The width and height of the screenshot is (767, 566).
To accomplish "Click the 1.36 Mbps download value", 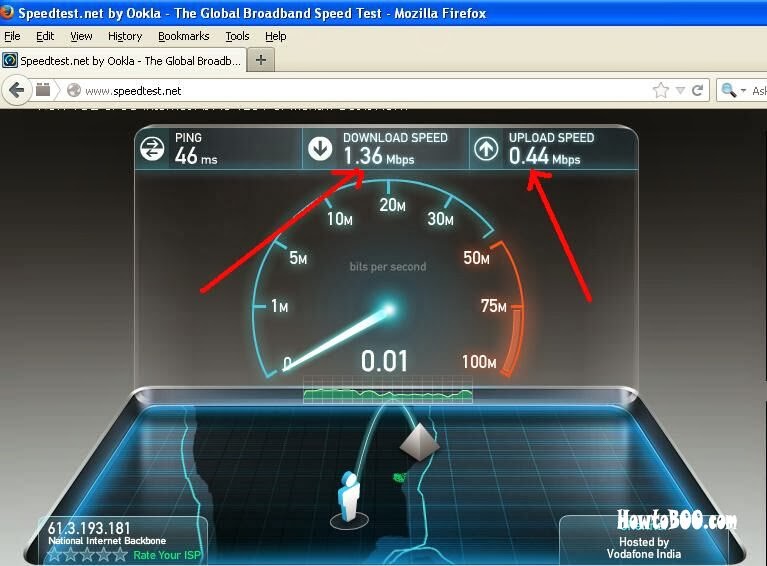I will (379, 157).
